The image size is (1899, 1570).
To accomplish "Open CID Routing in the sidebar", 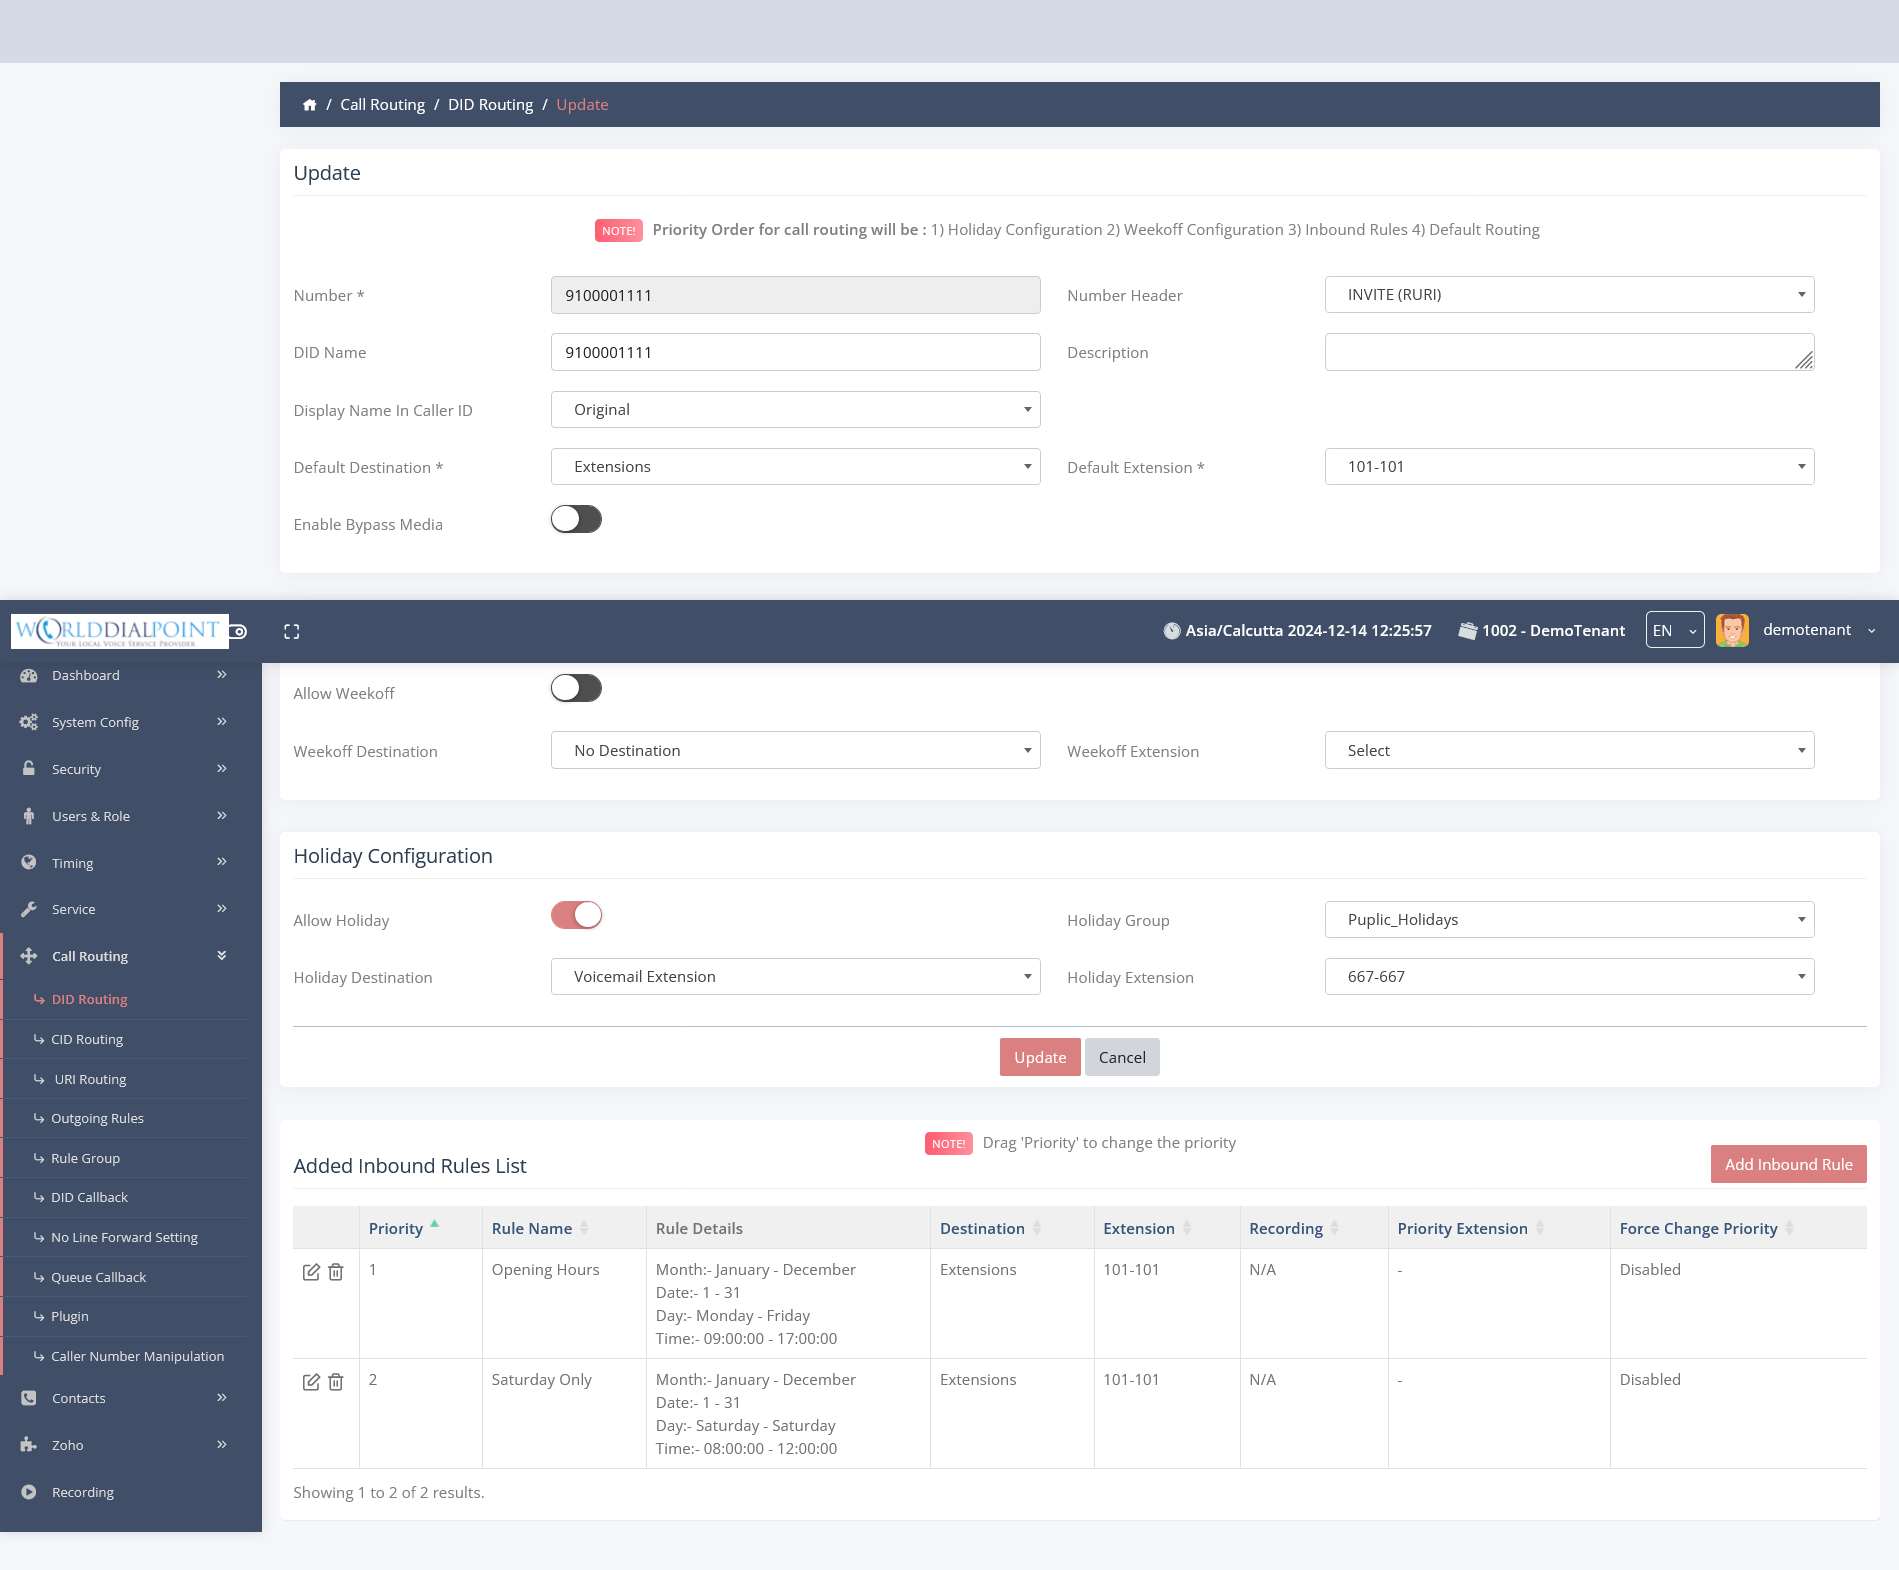I will point(87,1039).
